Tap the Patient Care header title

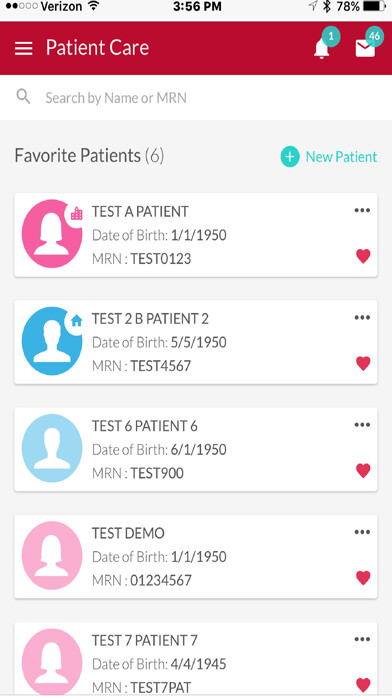pyautogui.click(x=97, y=48)
